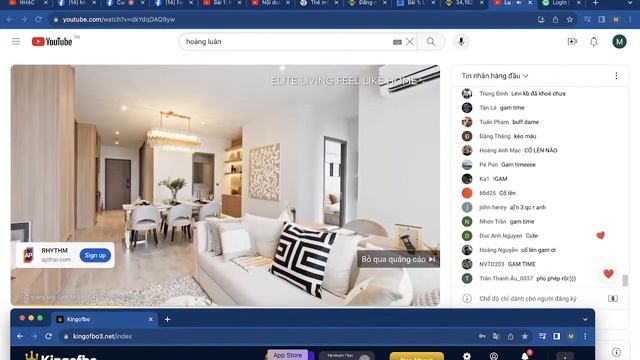The image size is (640, 360).
Task: Click the yellow Kingofbo deposit button
Action: coord(417,356)
